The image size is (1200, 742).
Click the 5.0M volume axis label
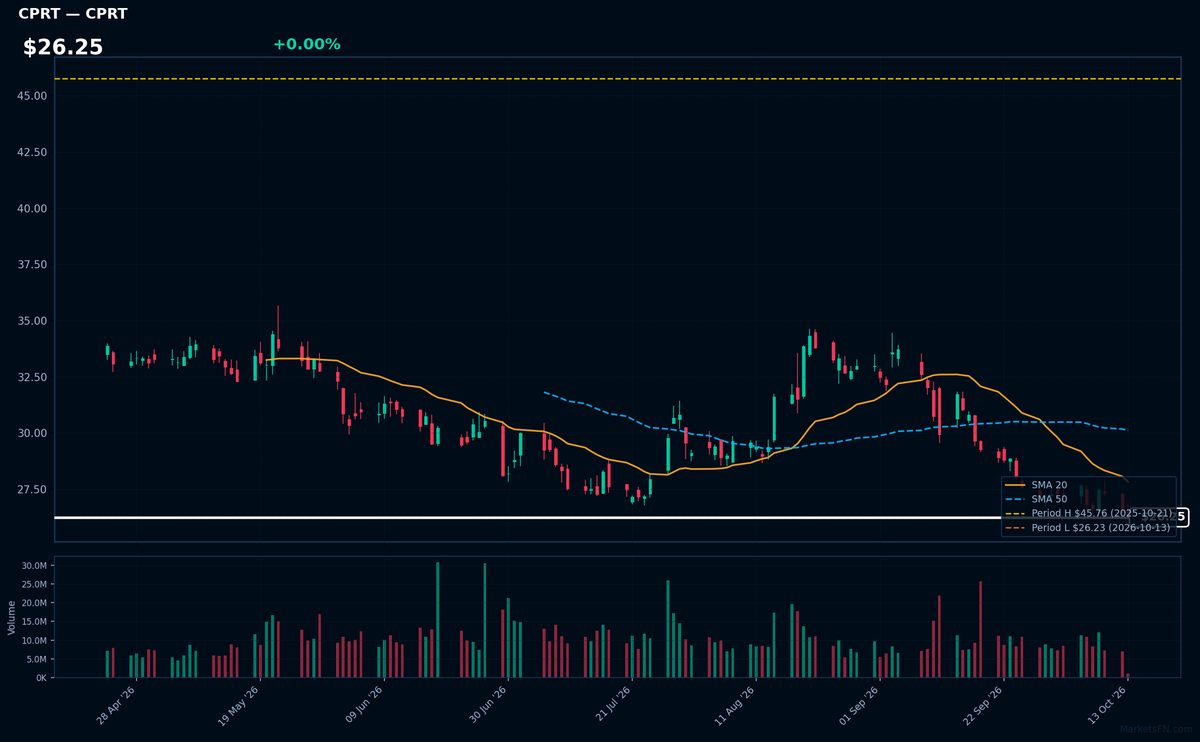(x=36, y=659)
